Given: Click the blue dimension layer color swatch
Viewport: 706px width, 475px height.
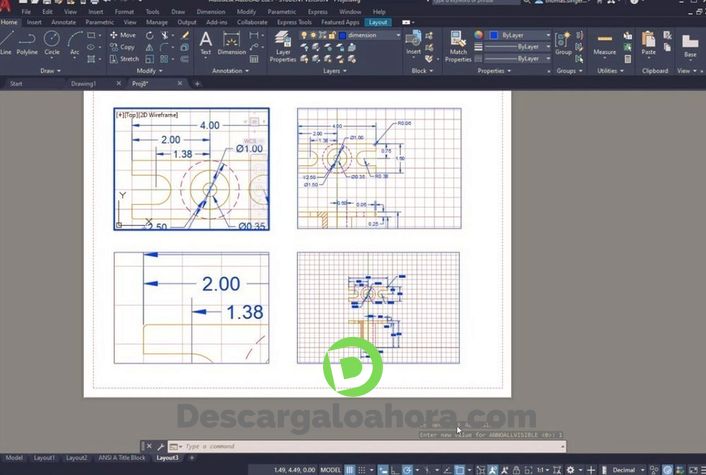Looking at the screenshot, I should [342, 35].
